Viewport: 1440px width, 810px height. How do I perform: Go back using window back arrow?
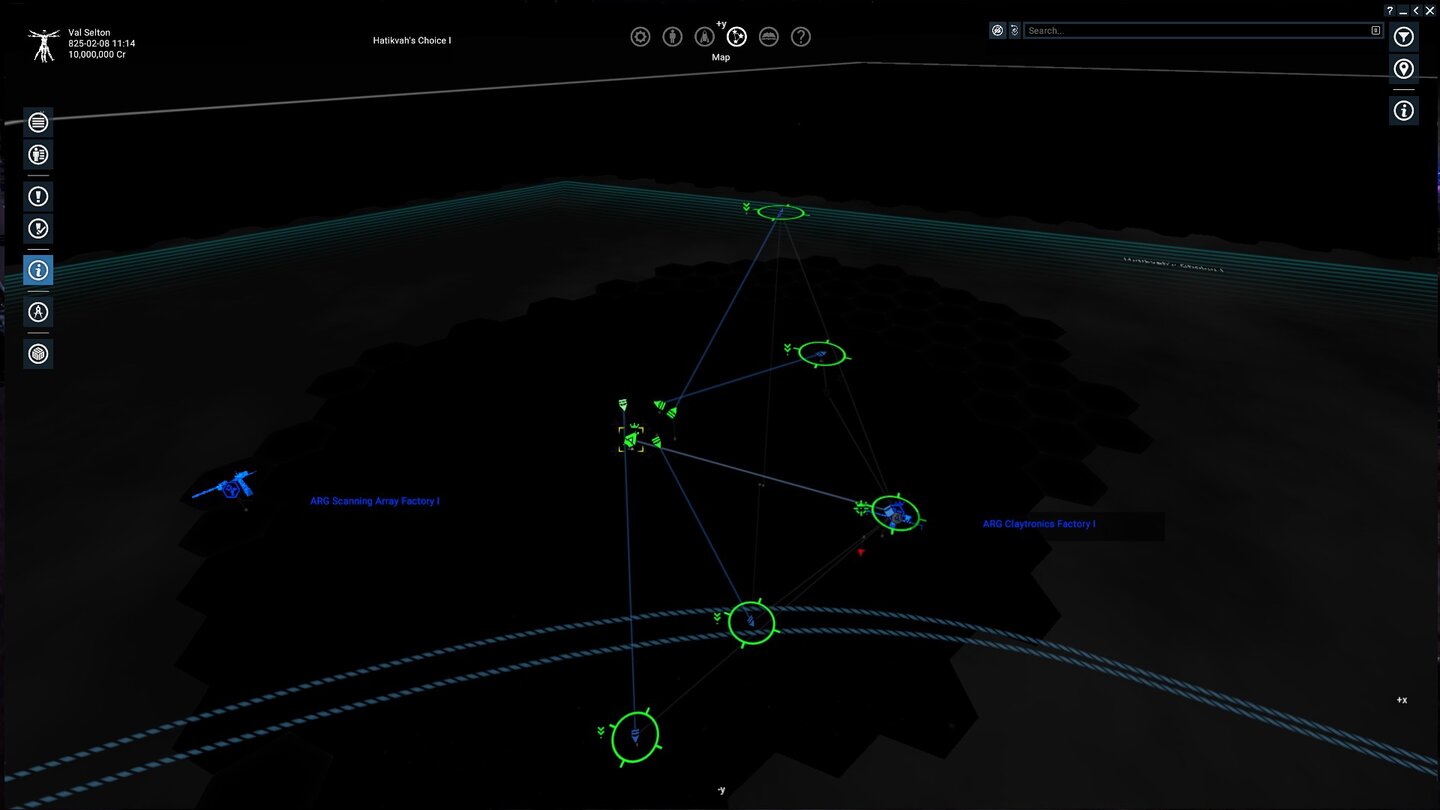1416,10
